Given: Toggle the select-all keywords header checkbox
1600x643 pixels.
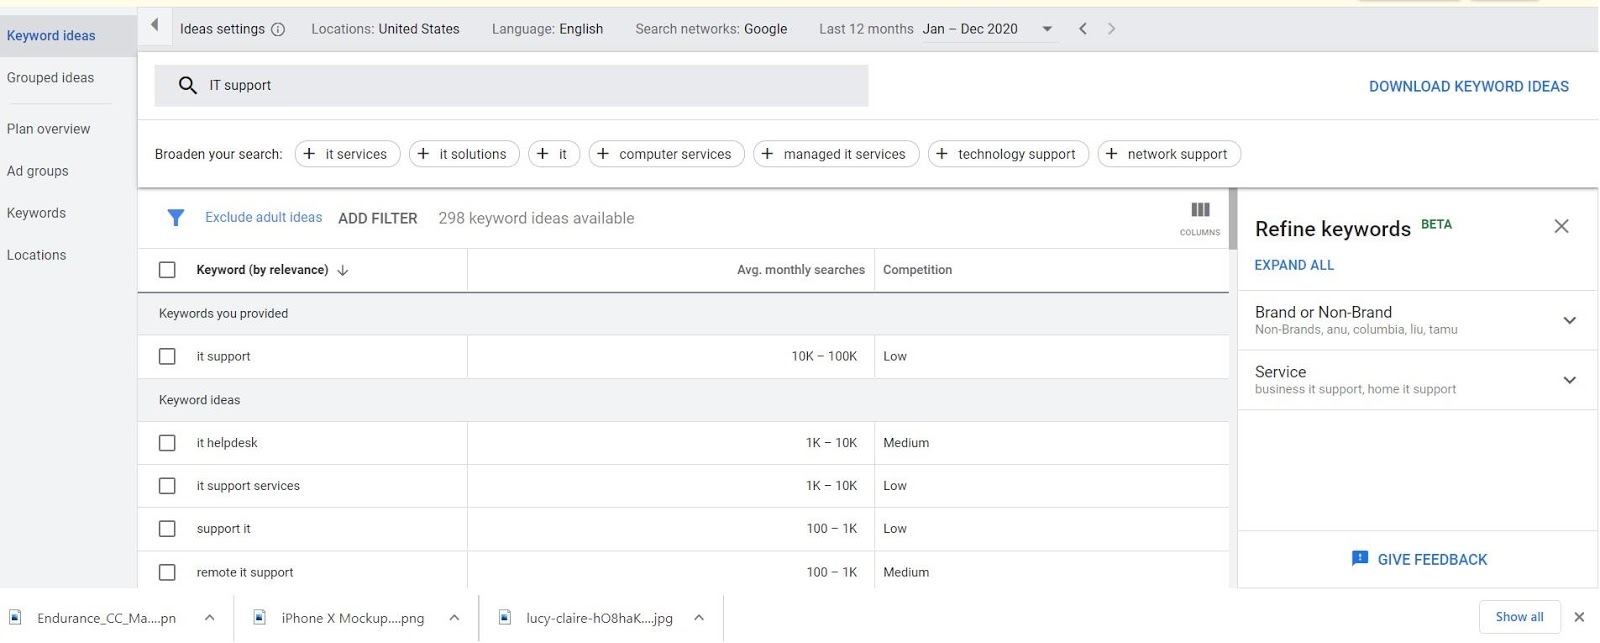Looking at the screenshot, I should point(167,270).
